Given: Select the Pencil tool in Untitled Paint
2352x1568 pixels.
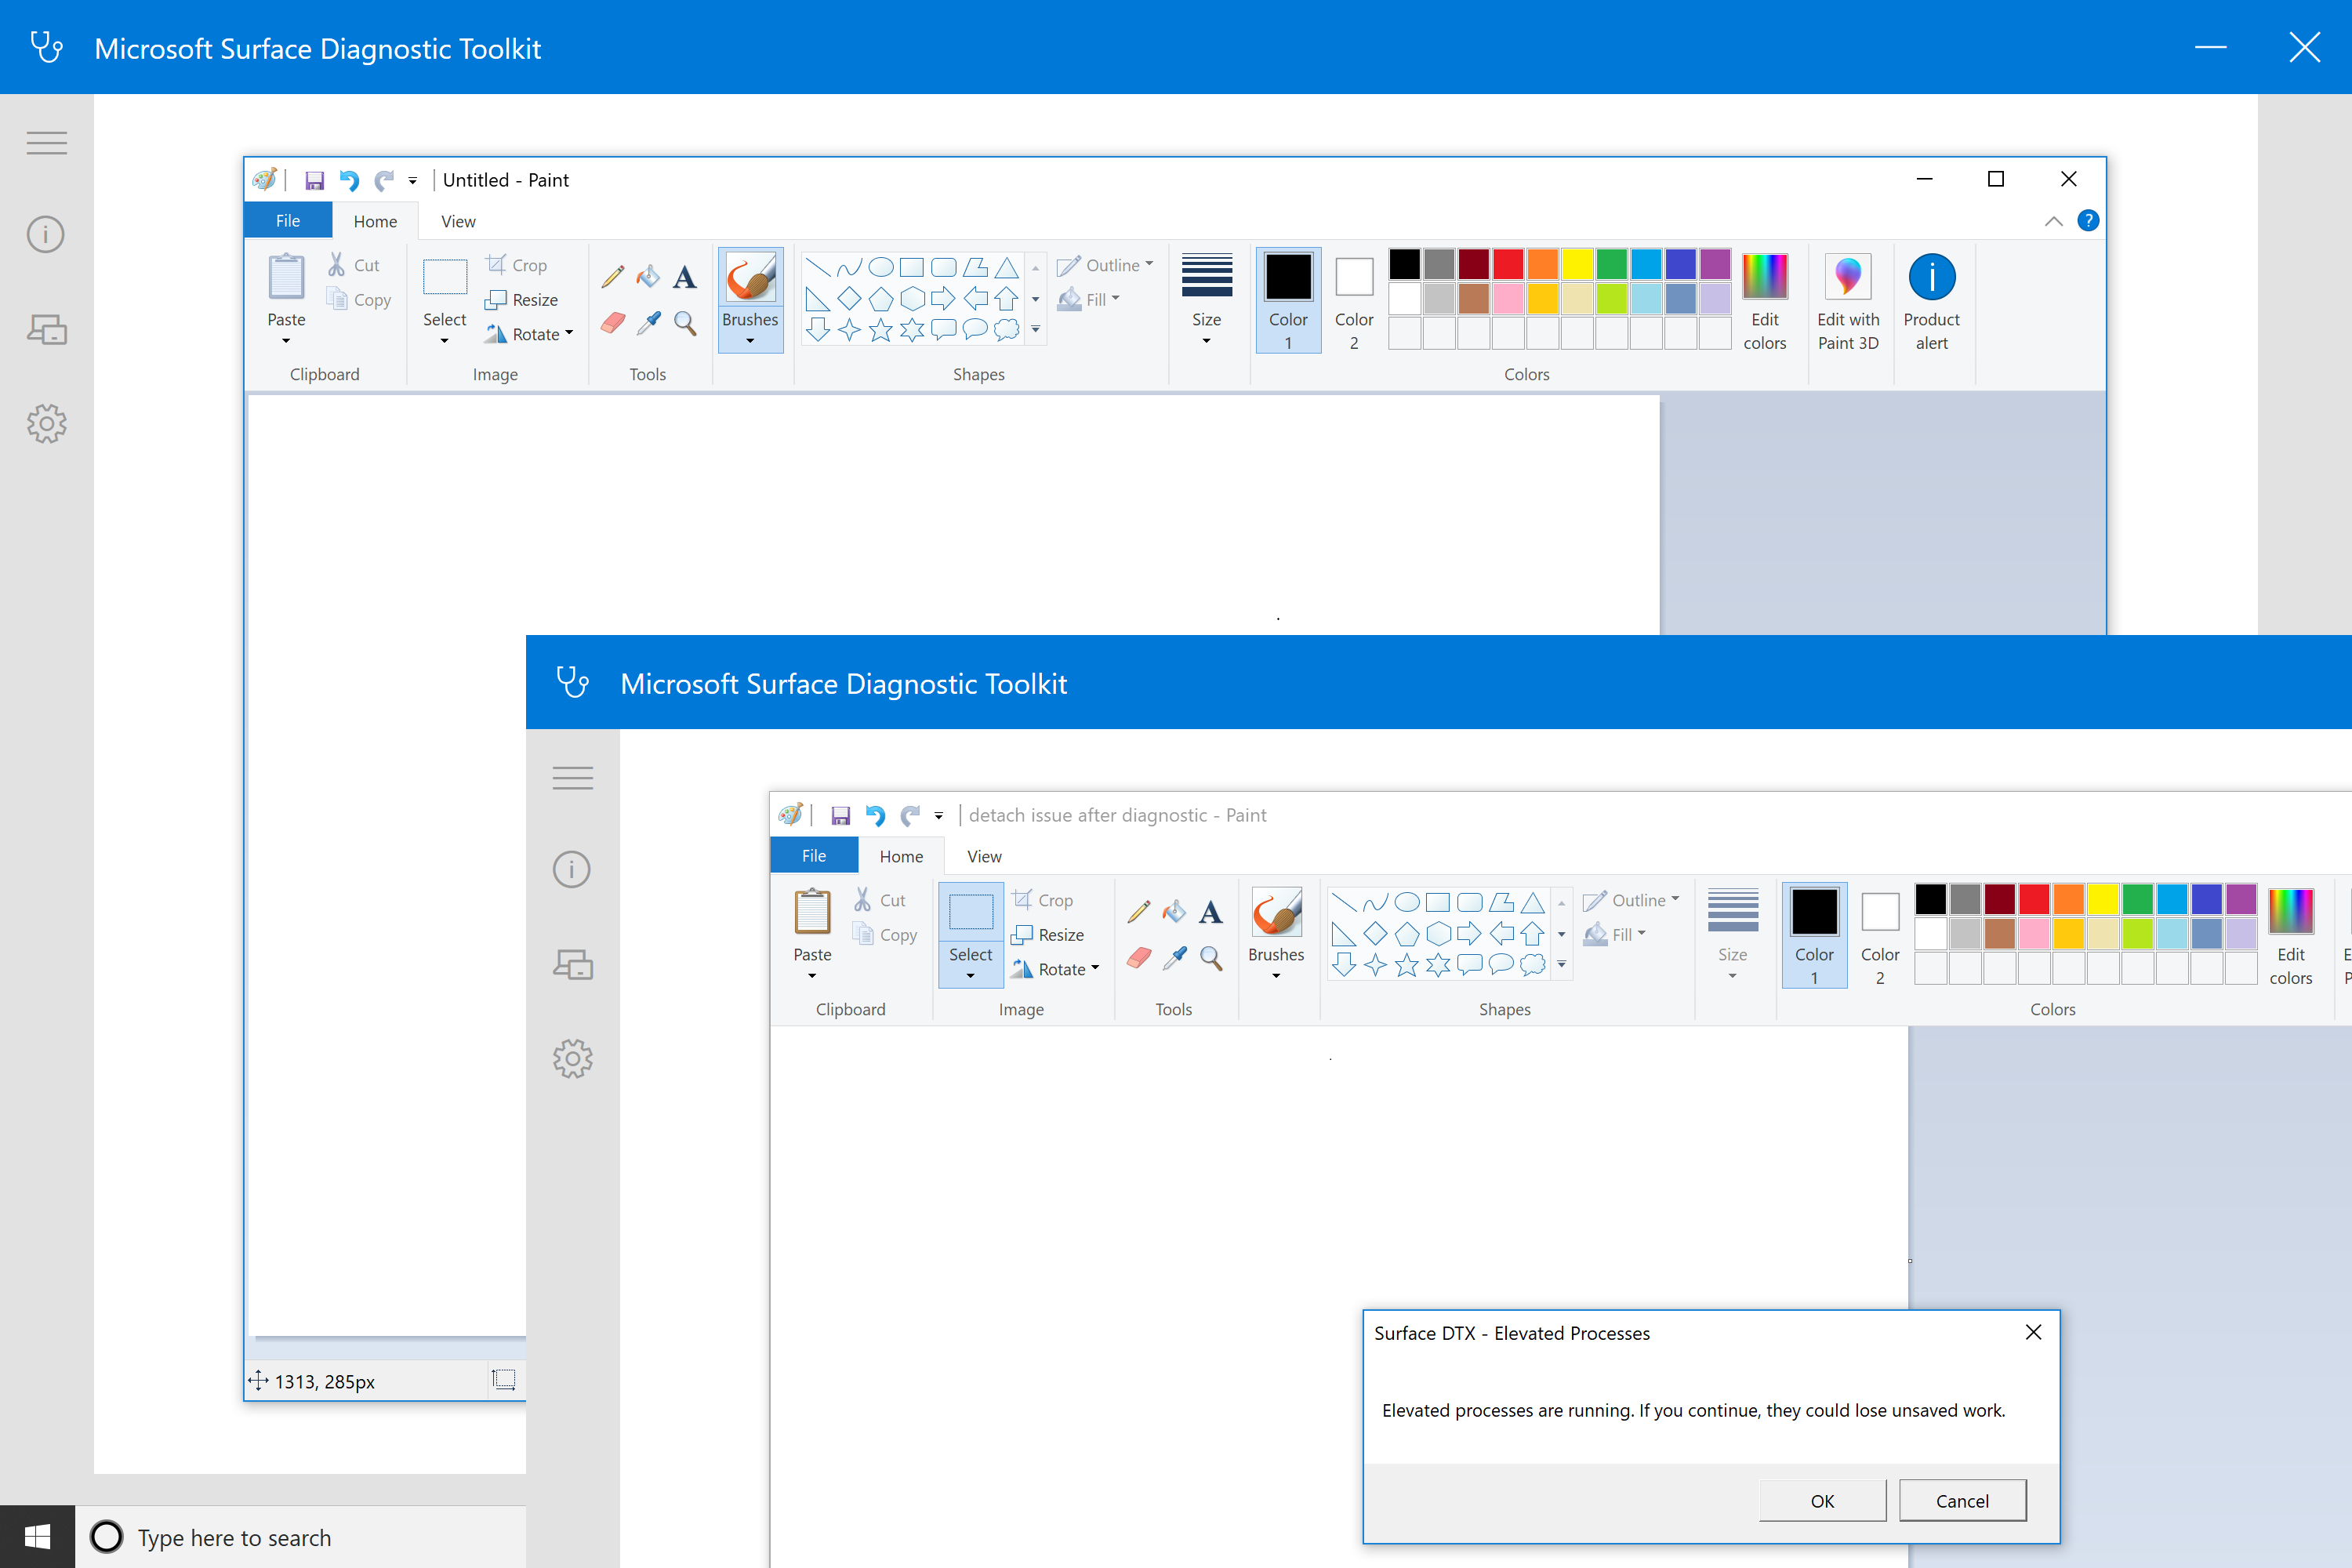Looking at the screenshot, I should point(613,276).
